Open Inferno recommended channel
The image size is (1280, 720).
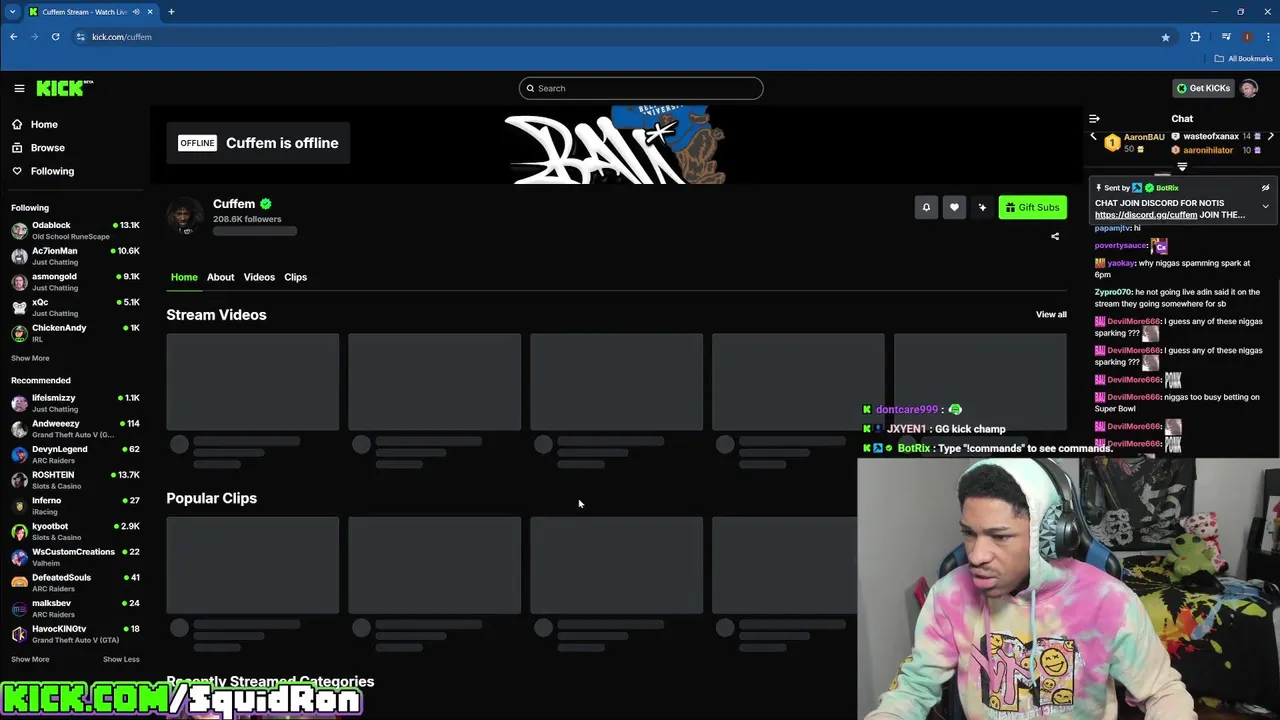point(75,506)
